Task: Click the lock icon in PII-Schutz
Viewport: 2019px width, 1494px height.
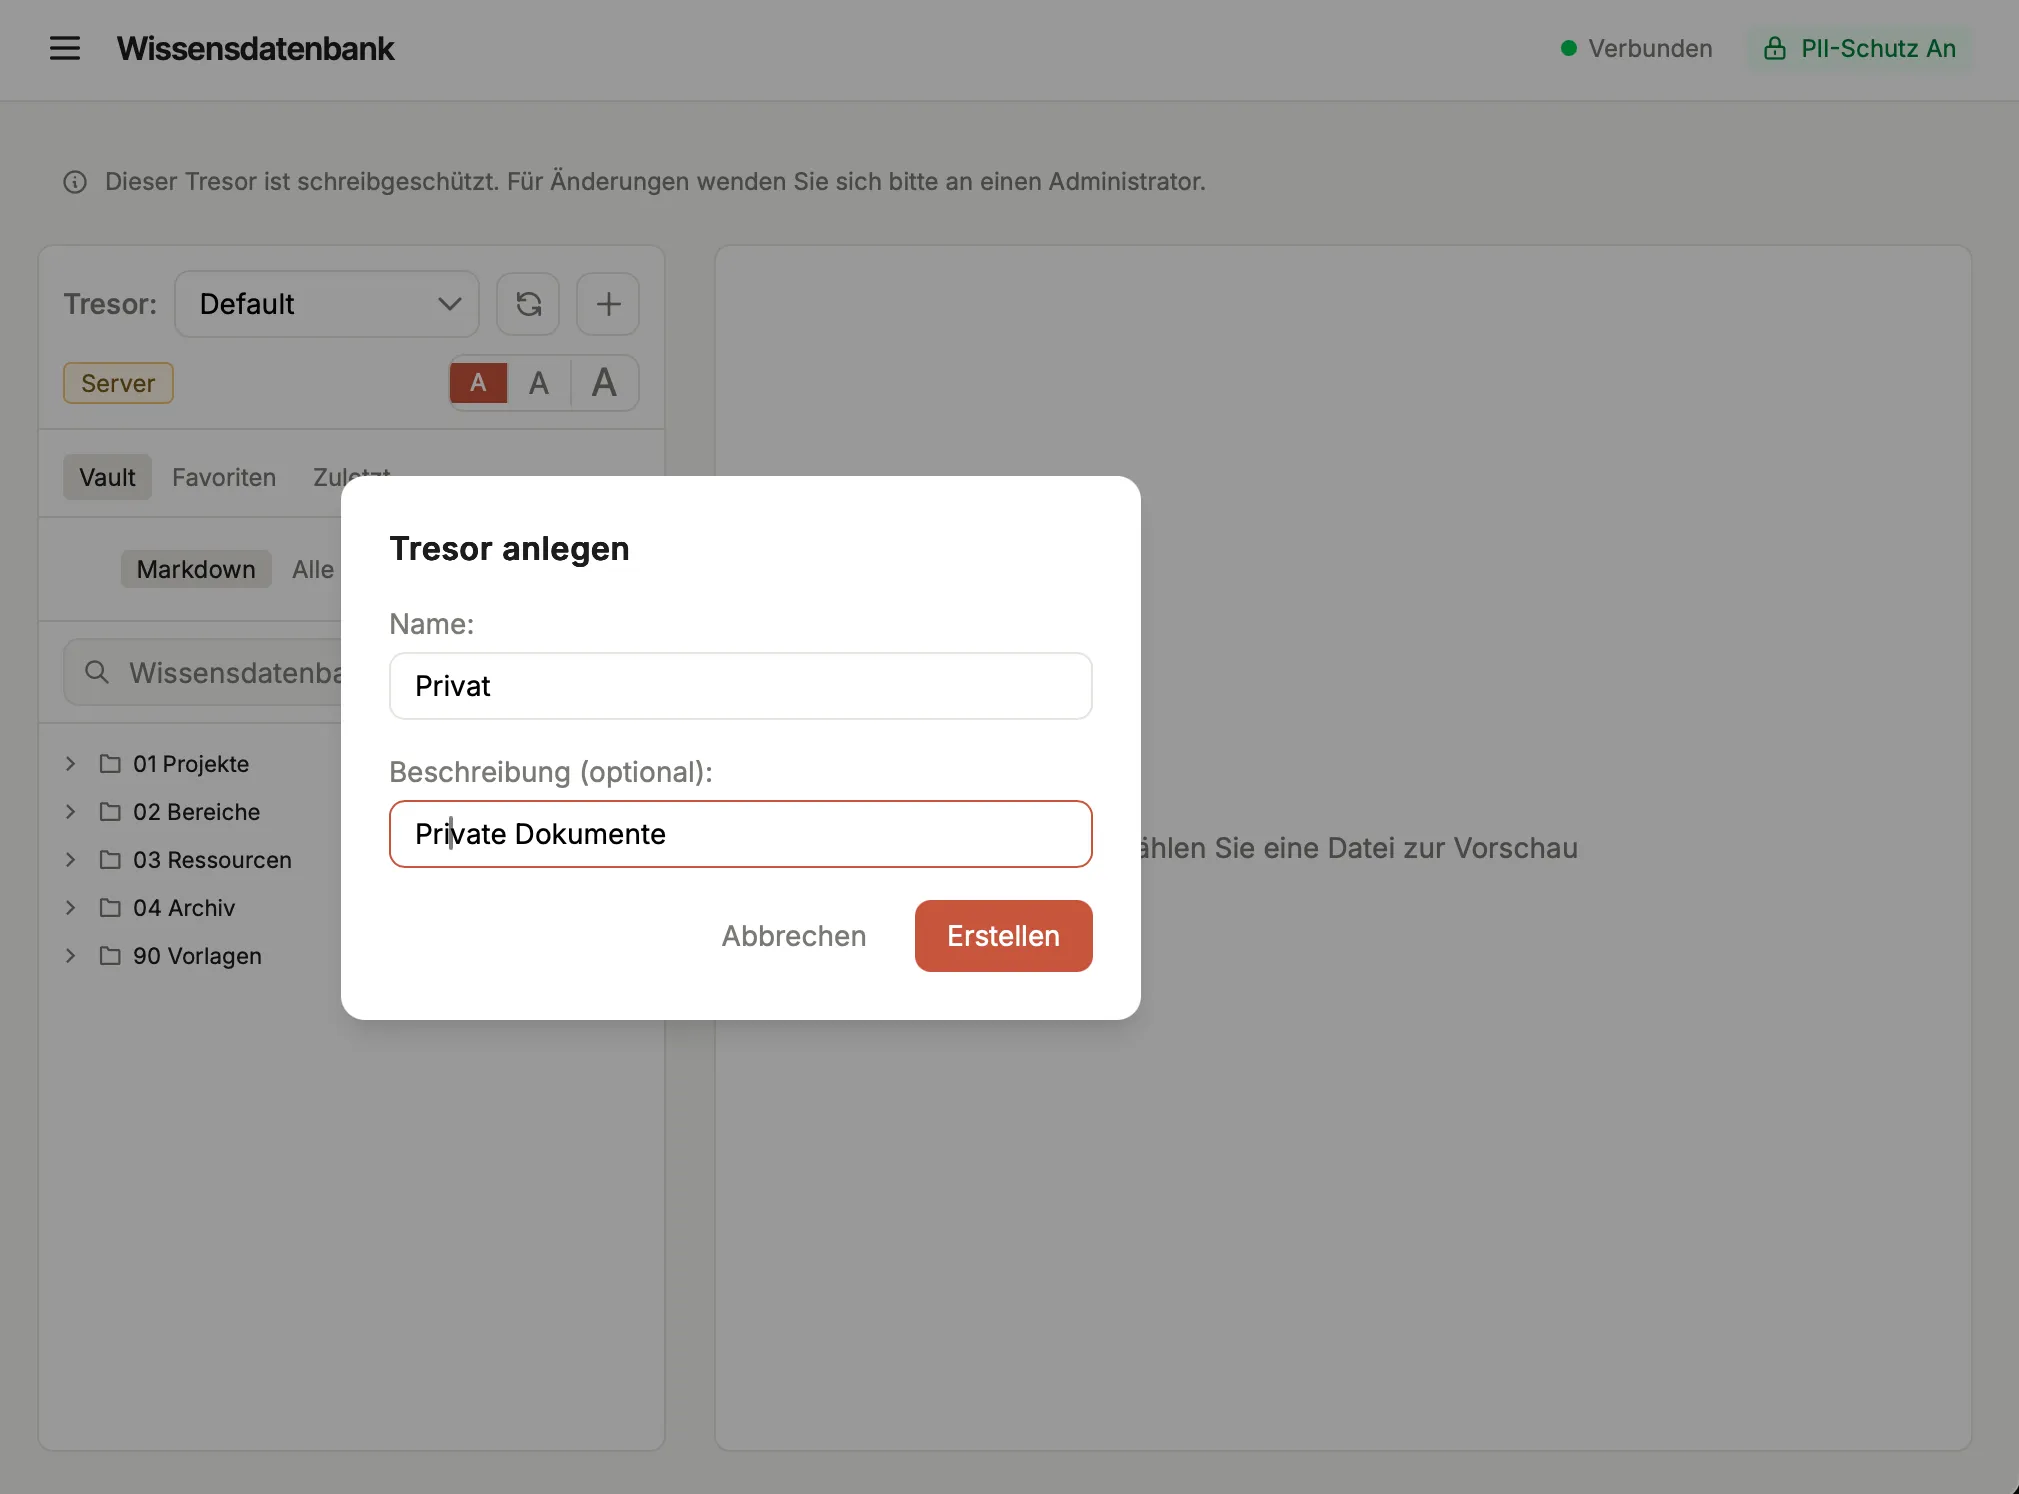Action: pyautogui.click(x=1774, y=48)
